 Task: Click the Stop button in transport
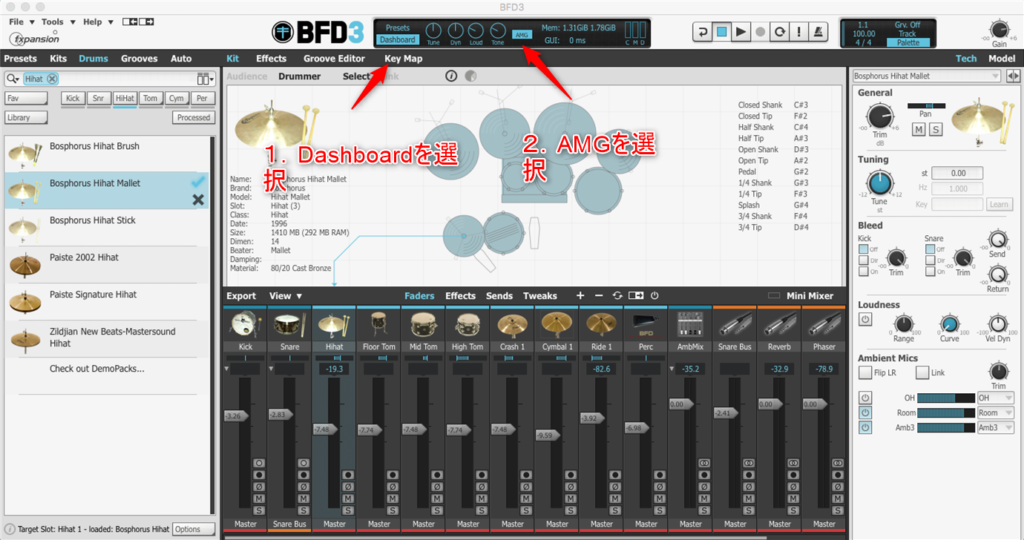(x=721, y=32)
